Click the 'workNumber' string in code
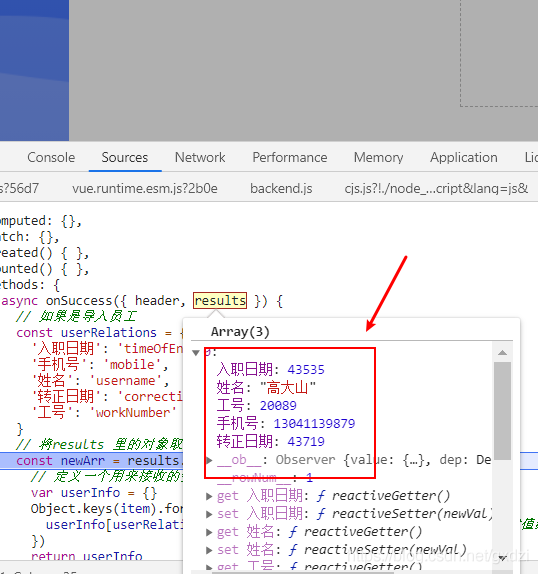Image resolution: width=538 pixels, height=574 pixels. [133, 413]
